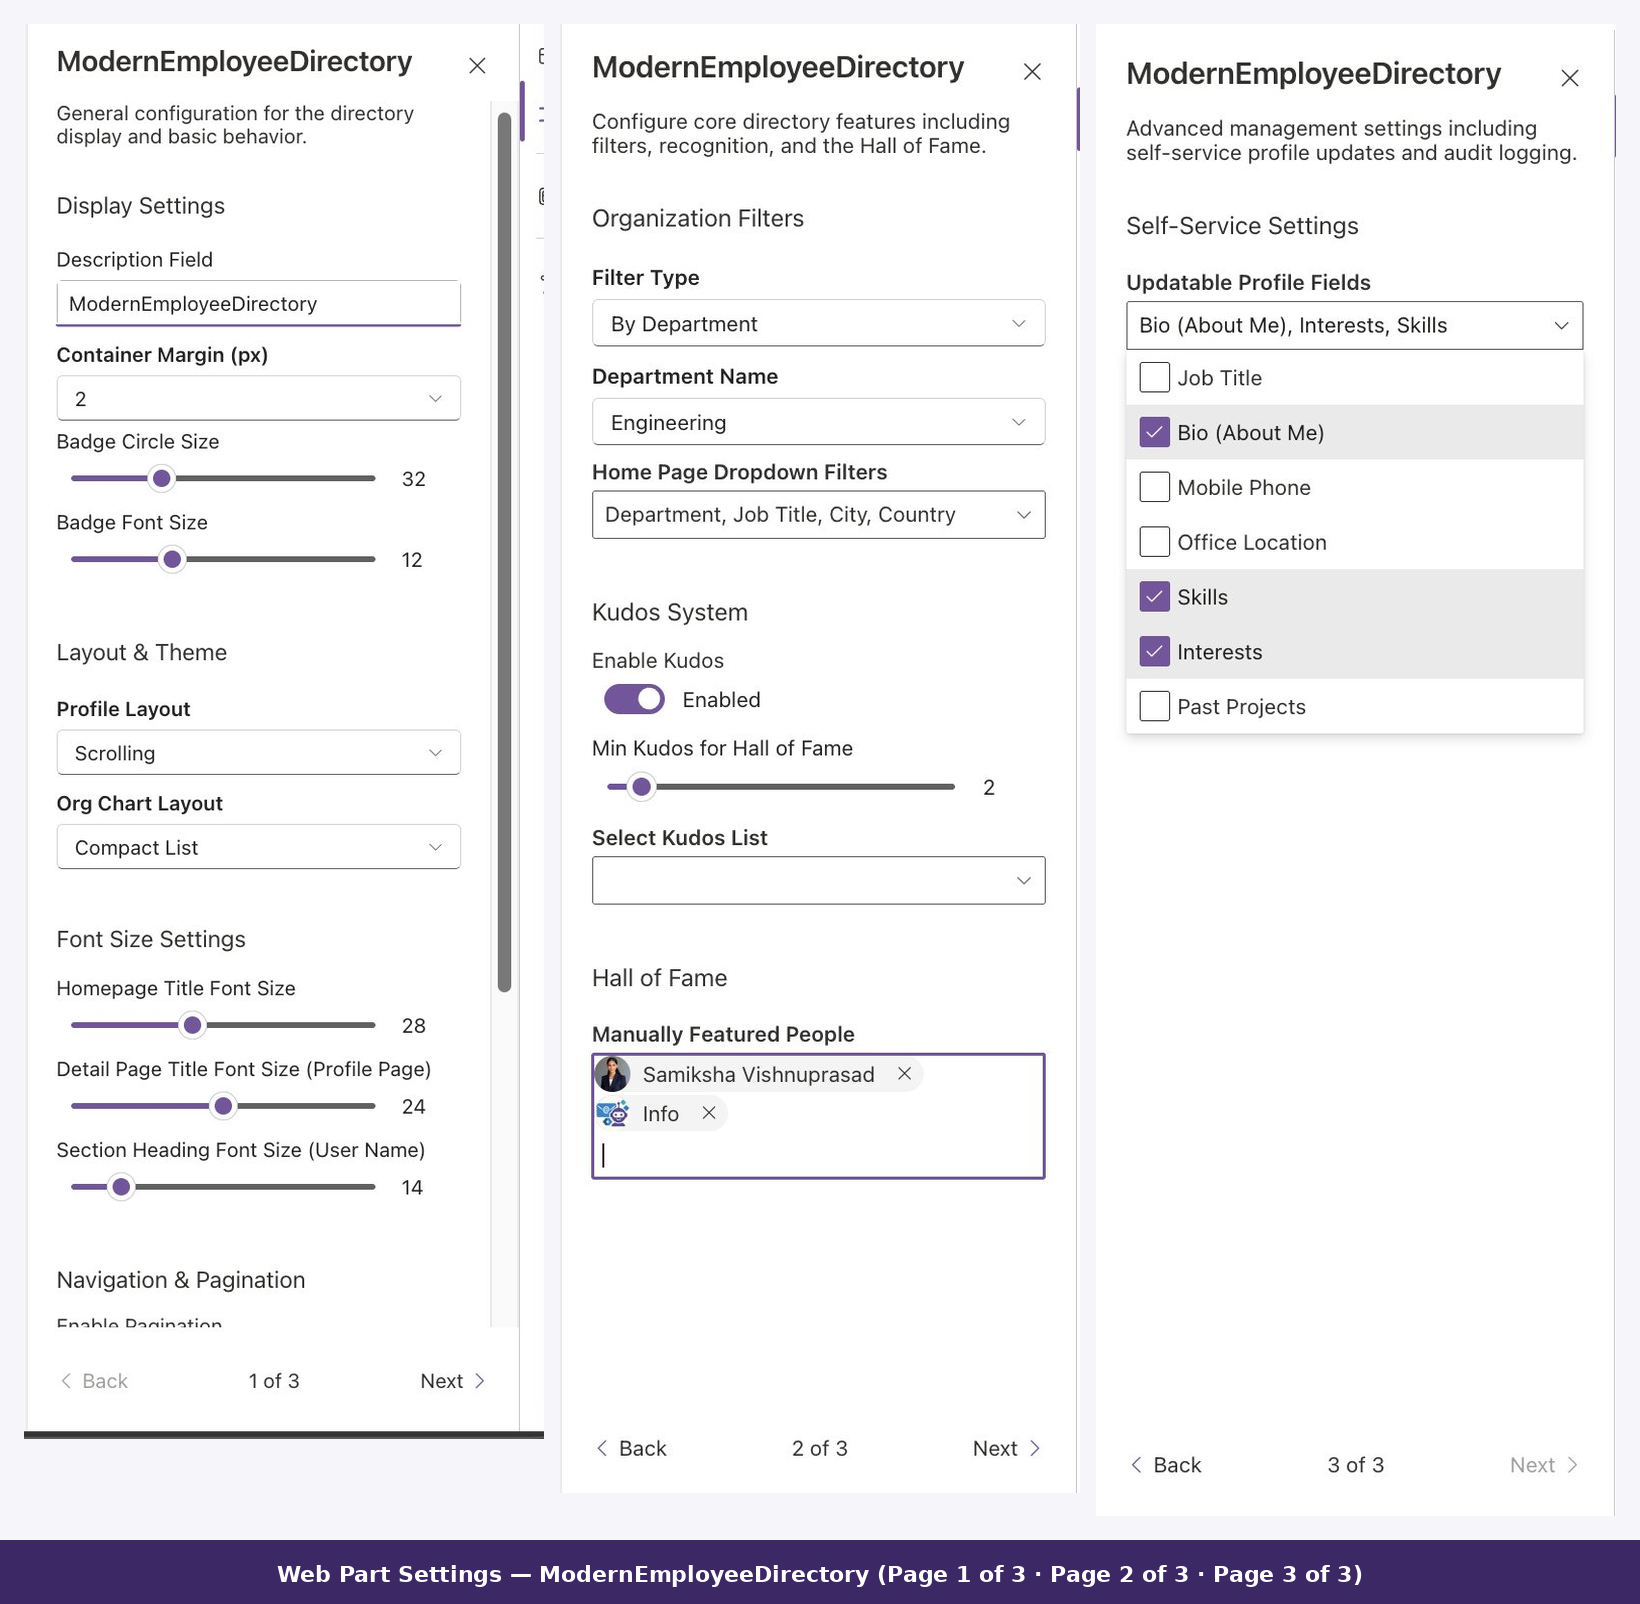Uncheck the Bio (About Me) option
This screenshot has height=1604, width=1640.
point(1155,433)
